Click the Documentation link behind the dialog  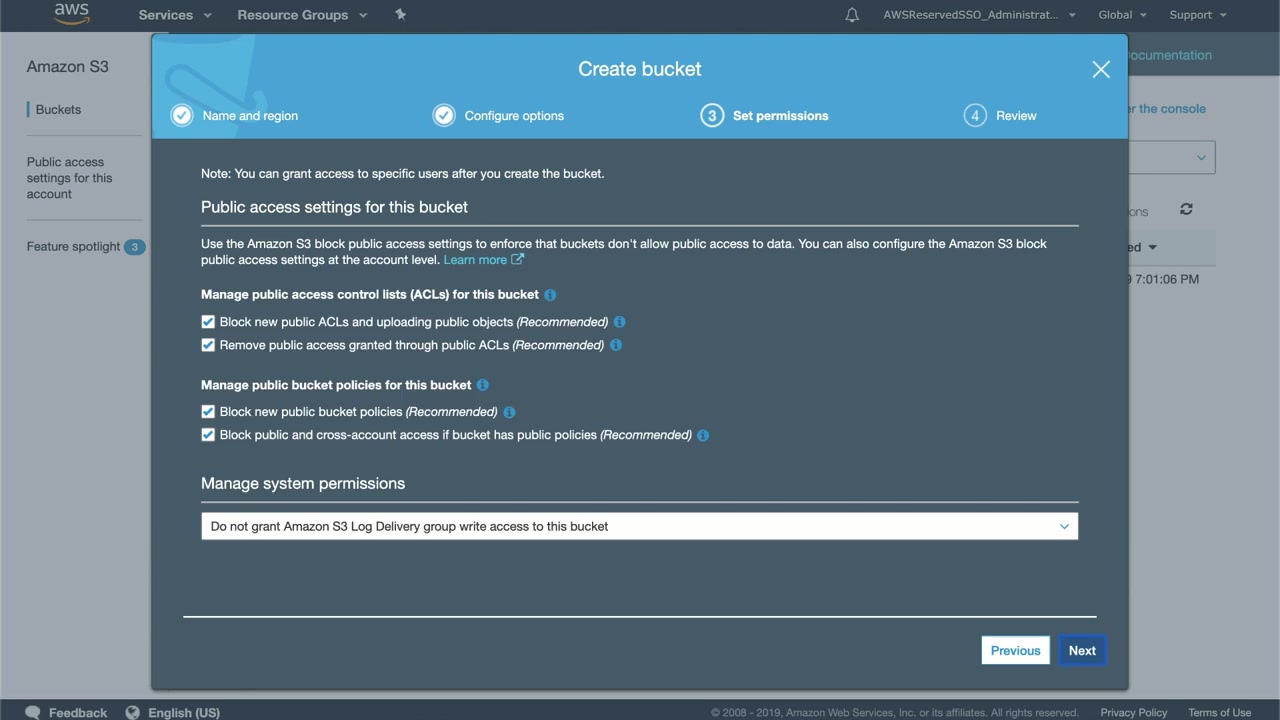(1170, 55)
